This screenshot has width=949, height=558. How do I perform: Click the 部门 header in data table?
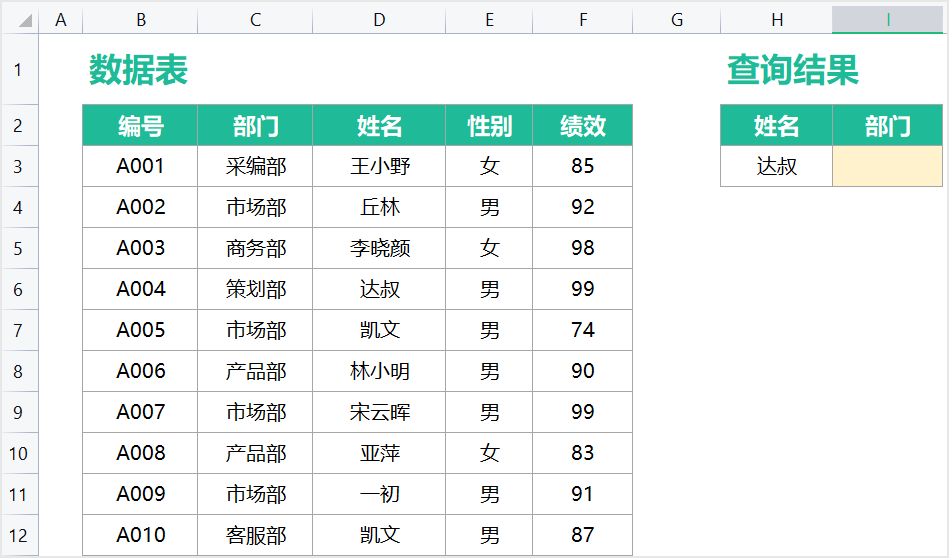(255, 125)
